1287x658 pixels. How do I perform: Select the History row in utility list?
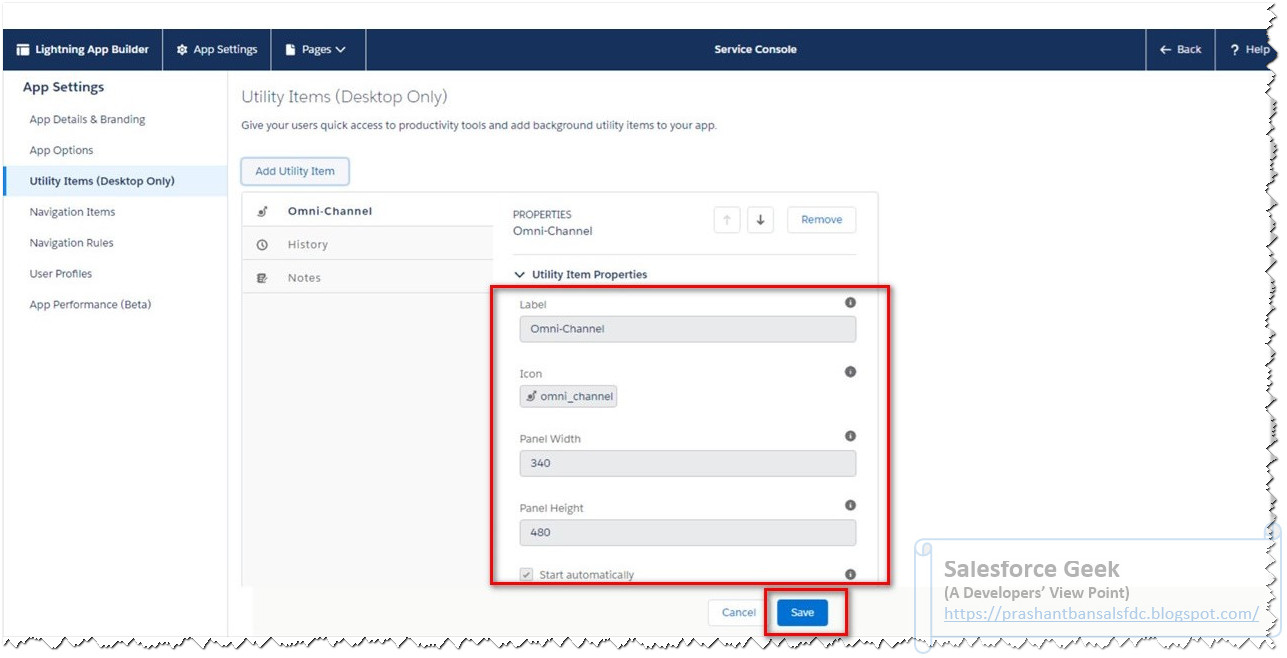point(368,244)
